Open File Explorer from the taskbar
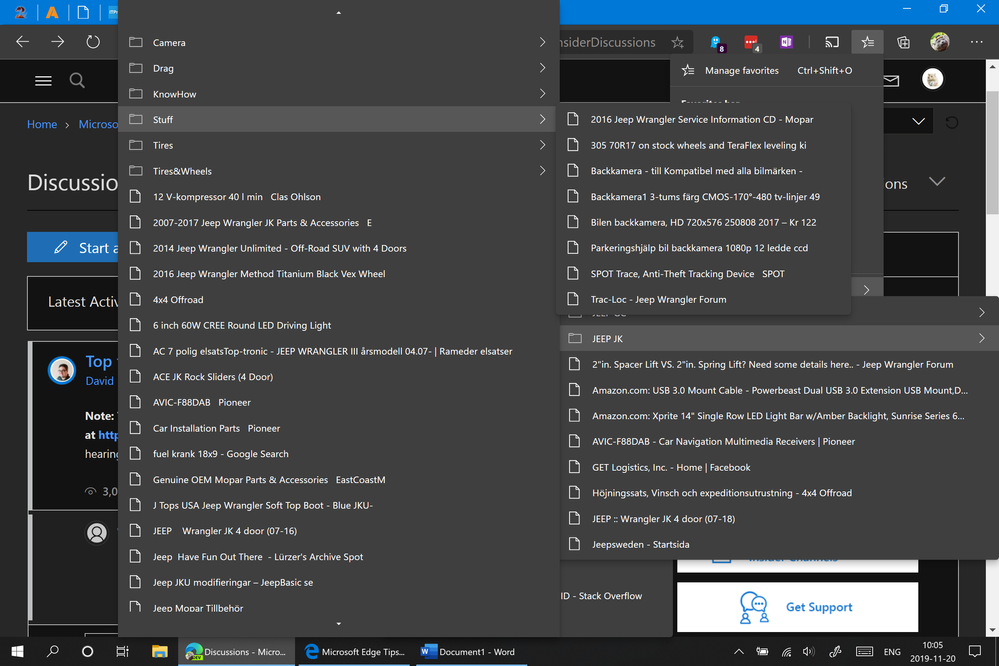The height and width of the screenshot is (666, 999). [x=159, y=651]
